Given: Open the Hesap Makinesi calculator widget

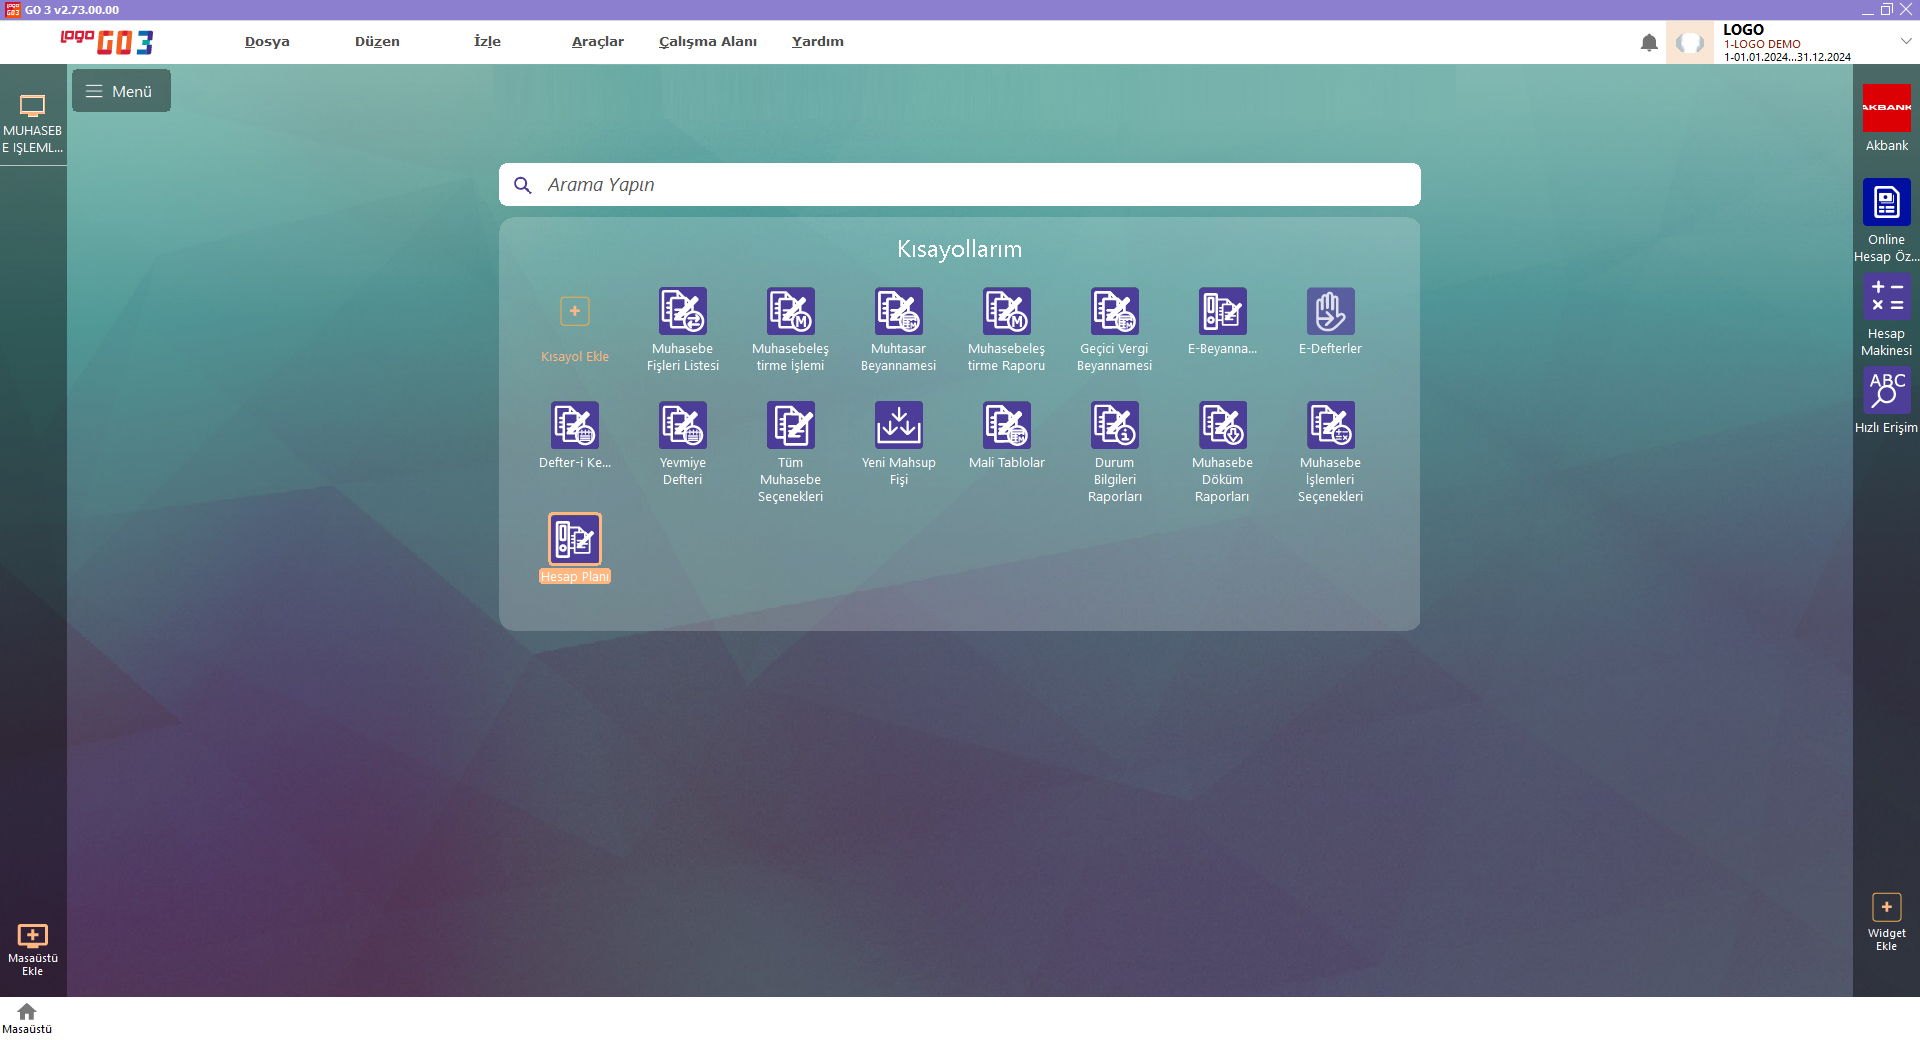Looking at the screenshot, I should point(1886,298).
